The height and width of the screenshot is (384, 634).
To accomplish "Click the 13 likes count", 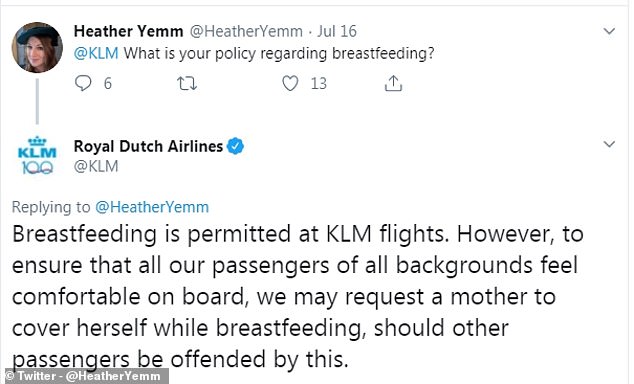I will [x=319, y=83].
